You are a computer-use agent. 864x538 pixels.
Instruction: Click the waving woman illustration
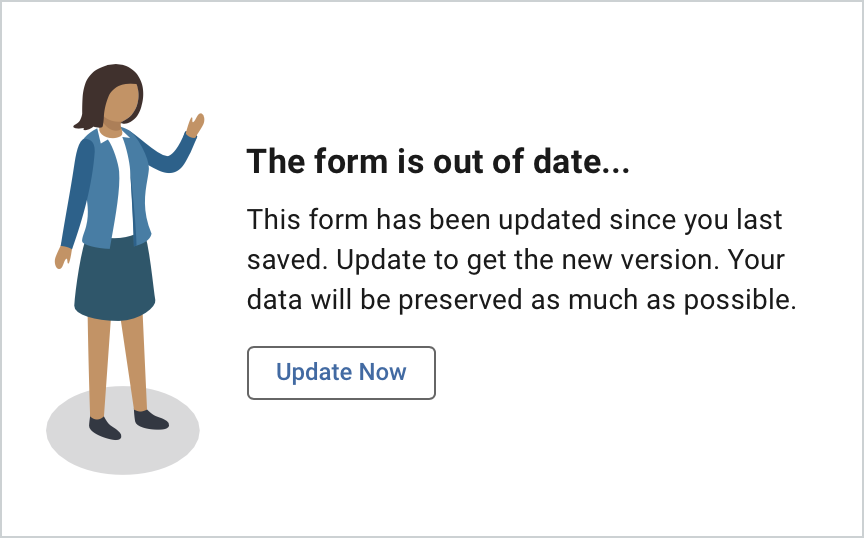point(120,250)
